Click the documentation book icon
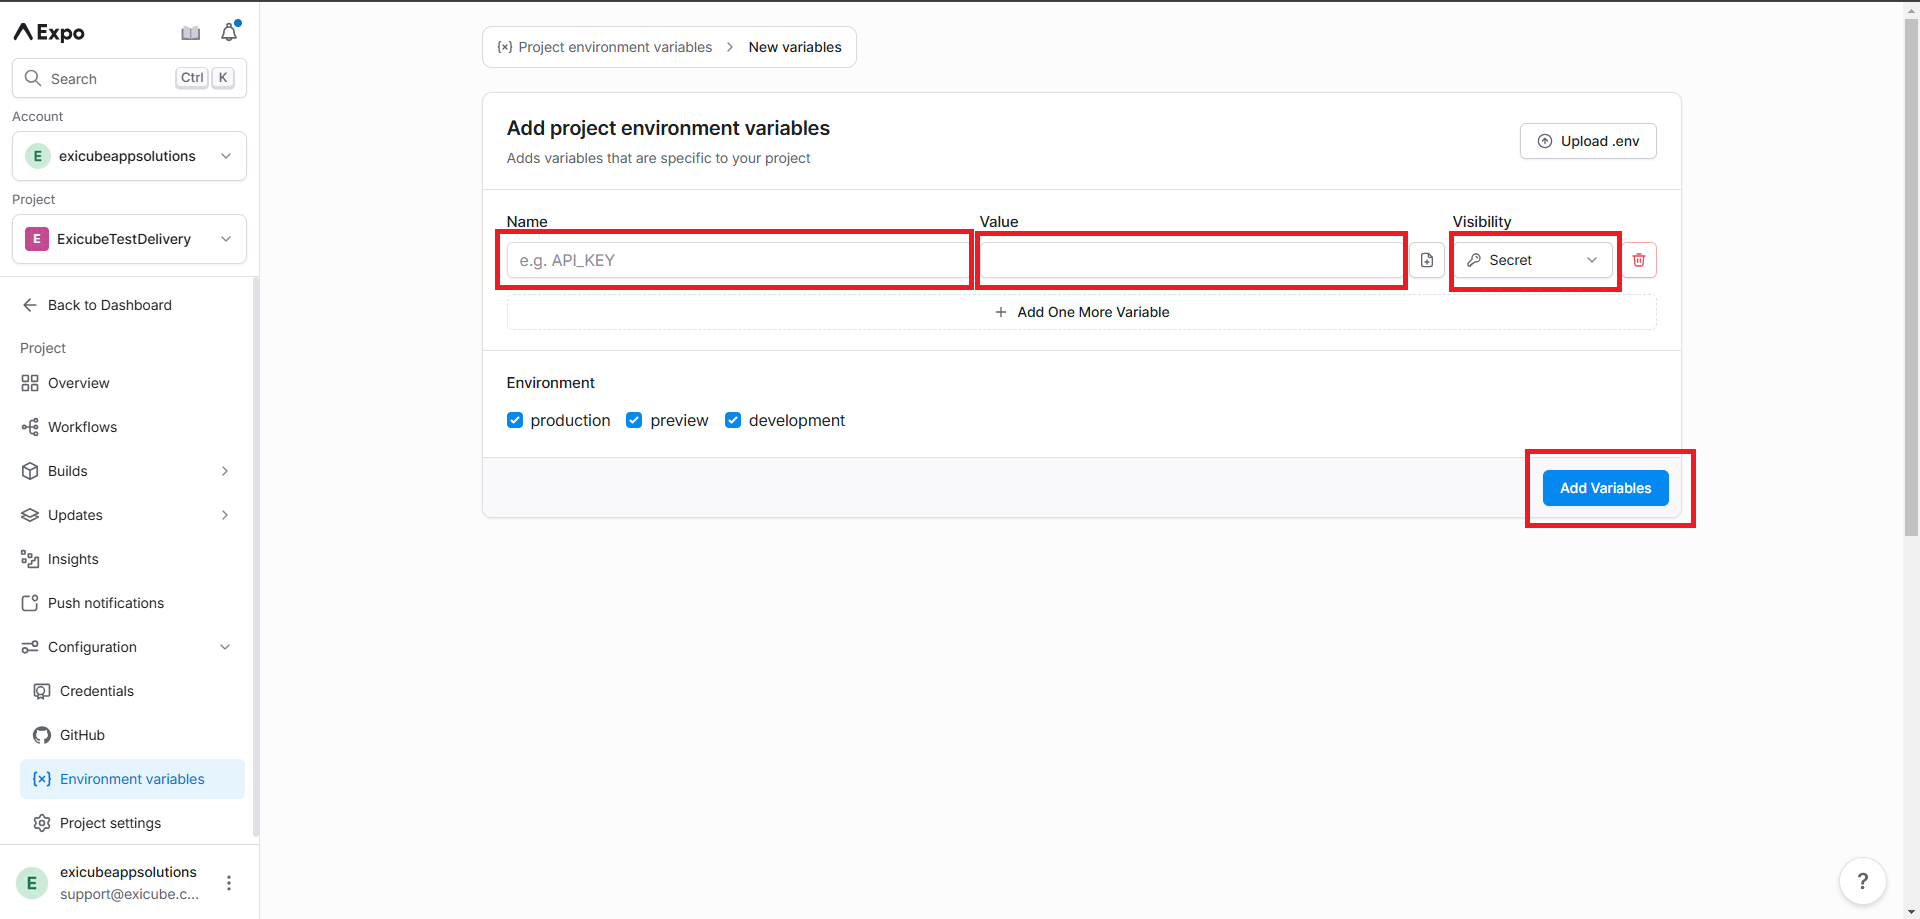Viewport: 1920px width, 919px height. pos(190,33)
